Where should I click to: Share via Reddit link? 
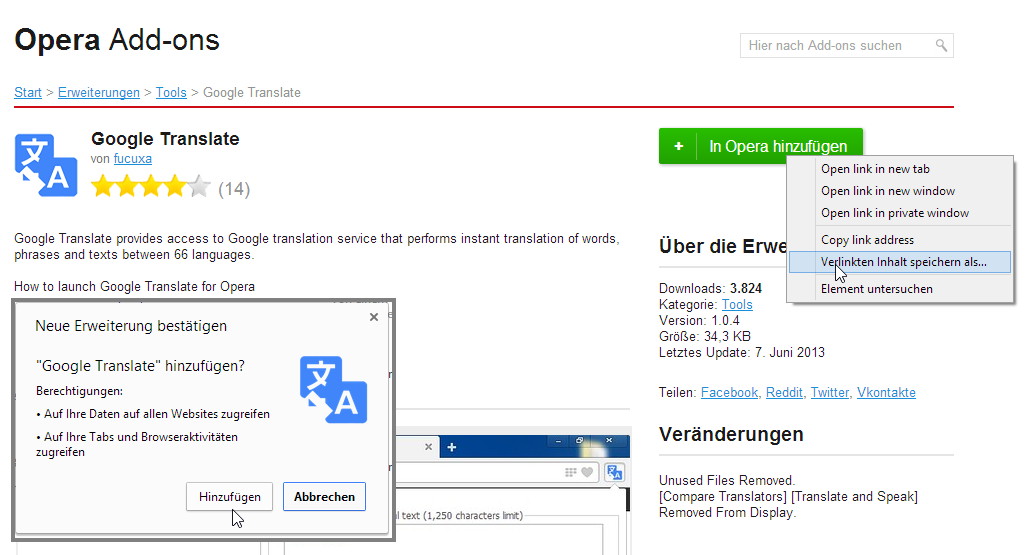tap(785, 392)
